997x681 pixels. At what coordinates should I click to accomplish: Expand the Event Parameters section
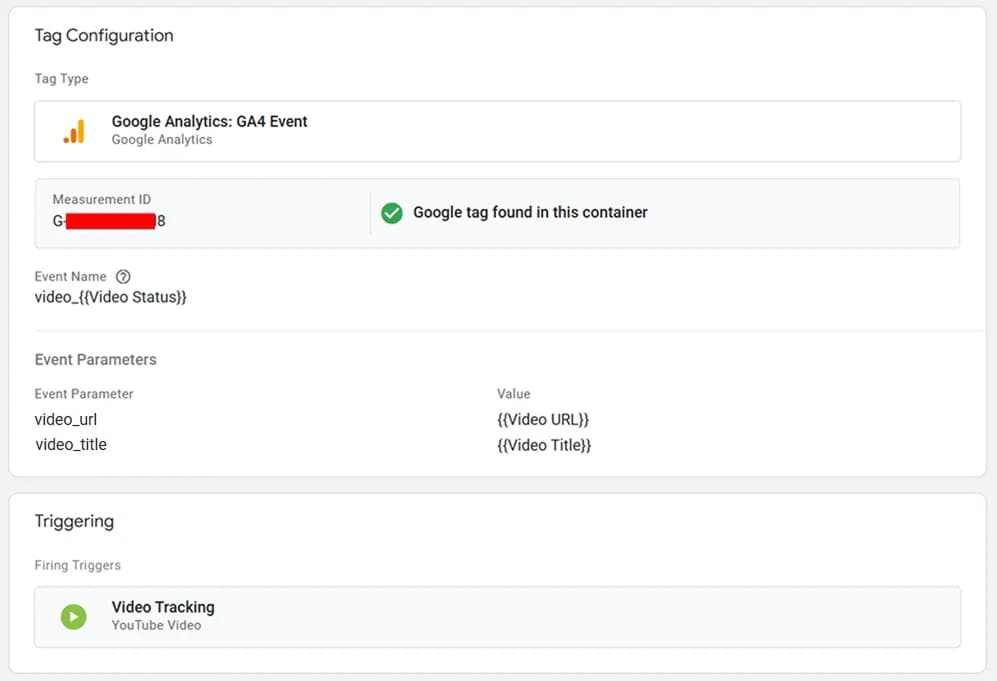pyautogui.click(x=95, y=359)
